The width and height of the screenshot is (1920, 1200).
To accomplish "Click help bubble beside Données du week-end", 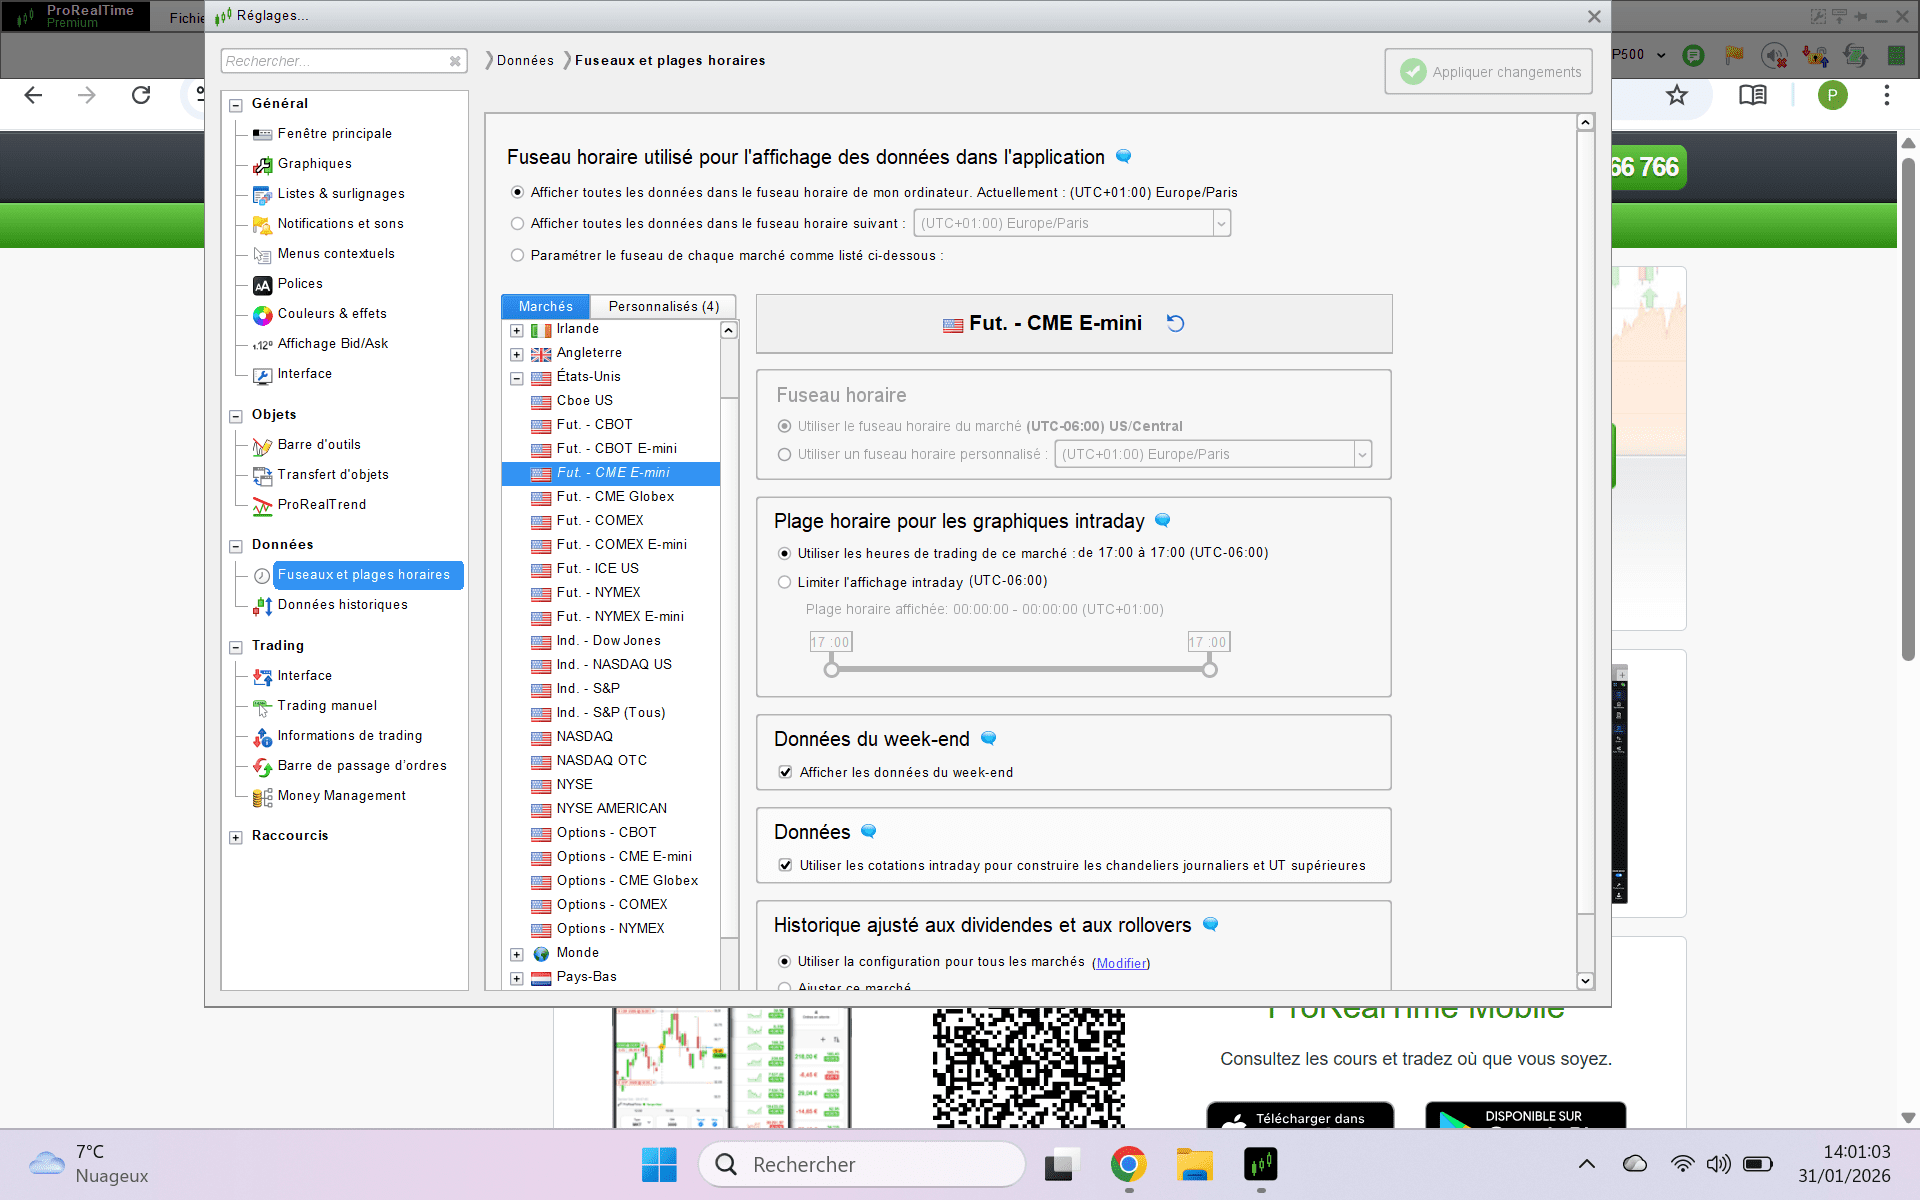I will click(x=988, y=738).
